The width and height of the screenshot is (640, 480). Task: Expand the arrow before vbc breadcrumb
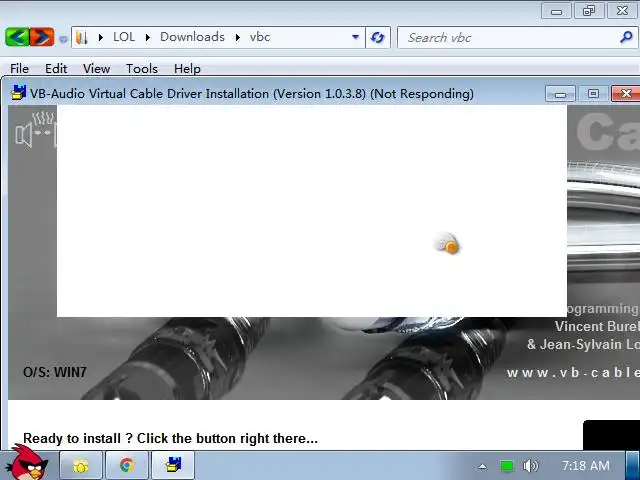pyautogui.click(x=238, y=38)
